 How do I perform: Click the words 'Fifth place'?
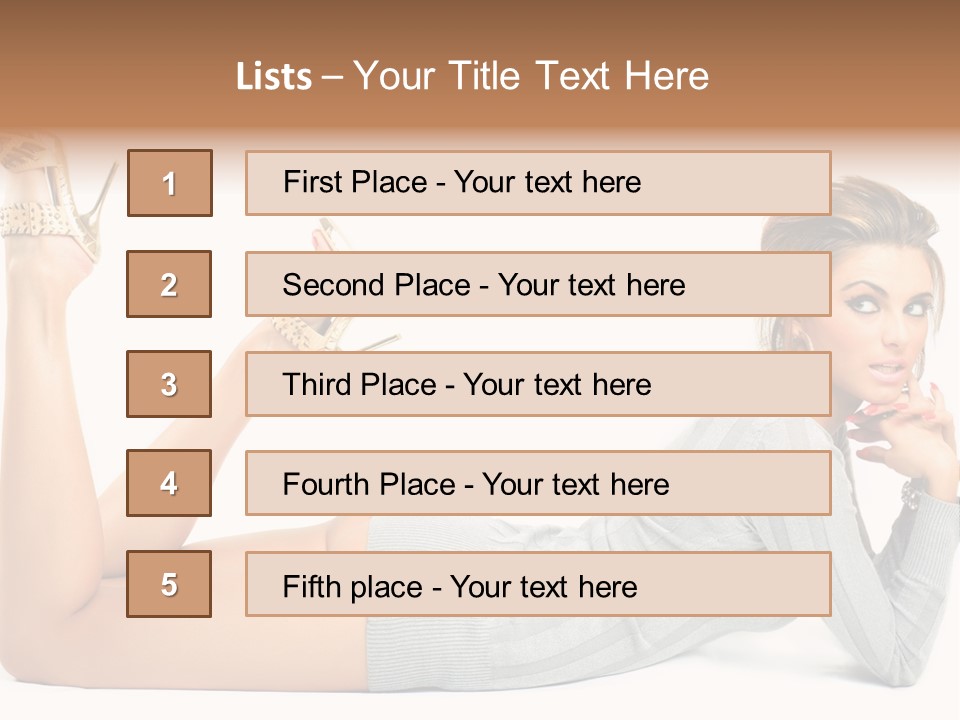point(353,587)
